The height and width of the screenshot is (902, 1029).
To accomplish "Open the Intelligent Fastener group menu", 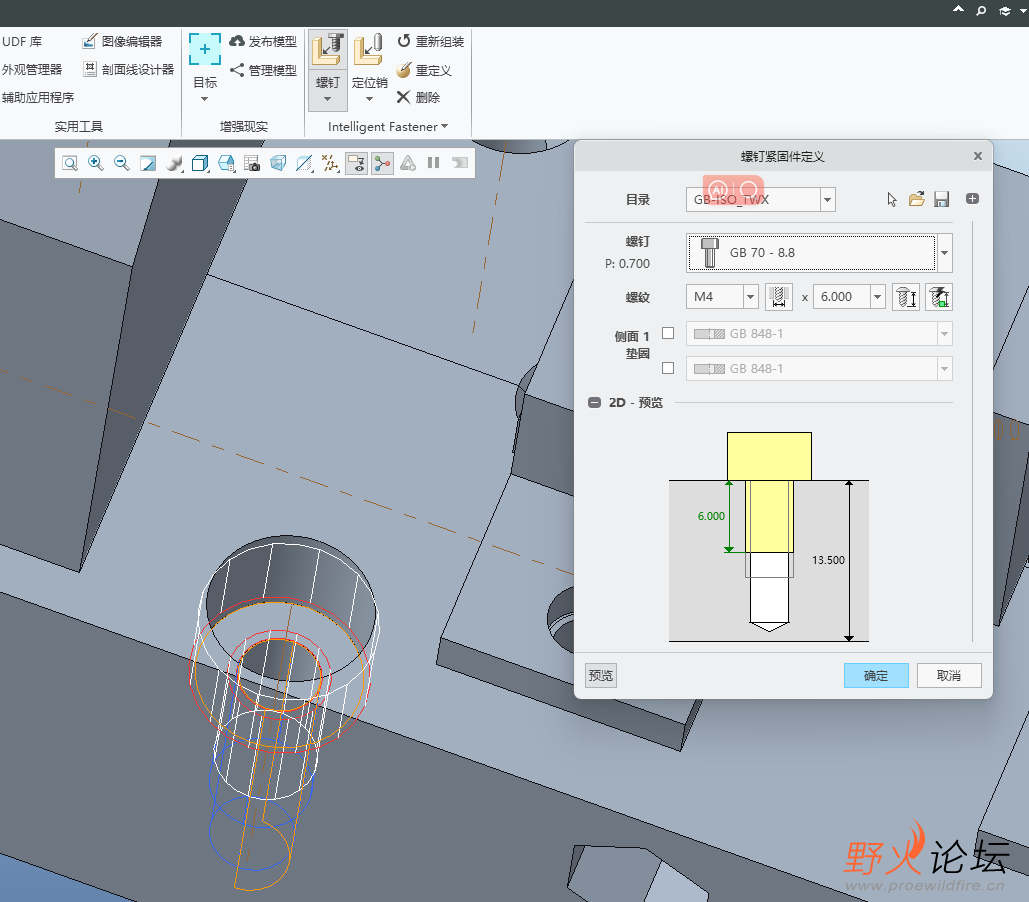I will [x=388, y=127].
